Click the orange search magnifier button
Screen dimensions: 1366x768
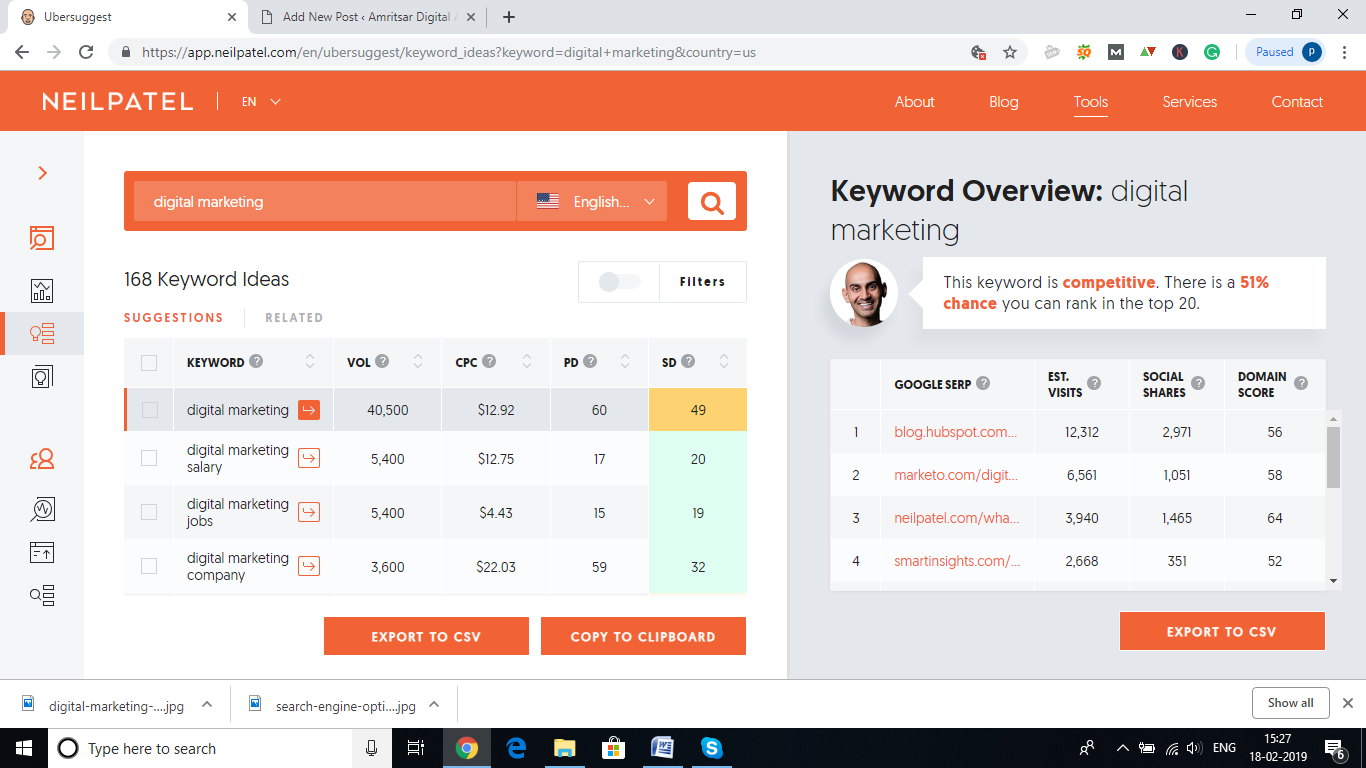[x=712, y=201]
